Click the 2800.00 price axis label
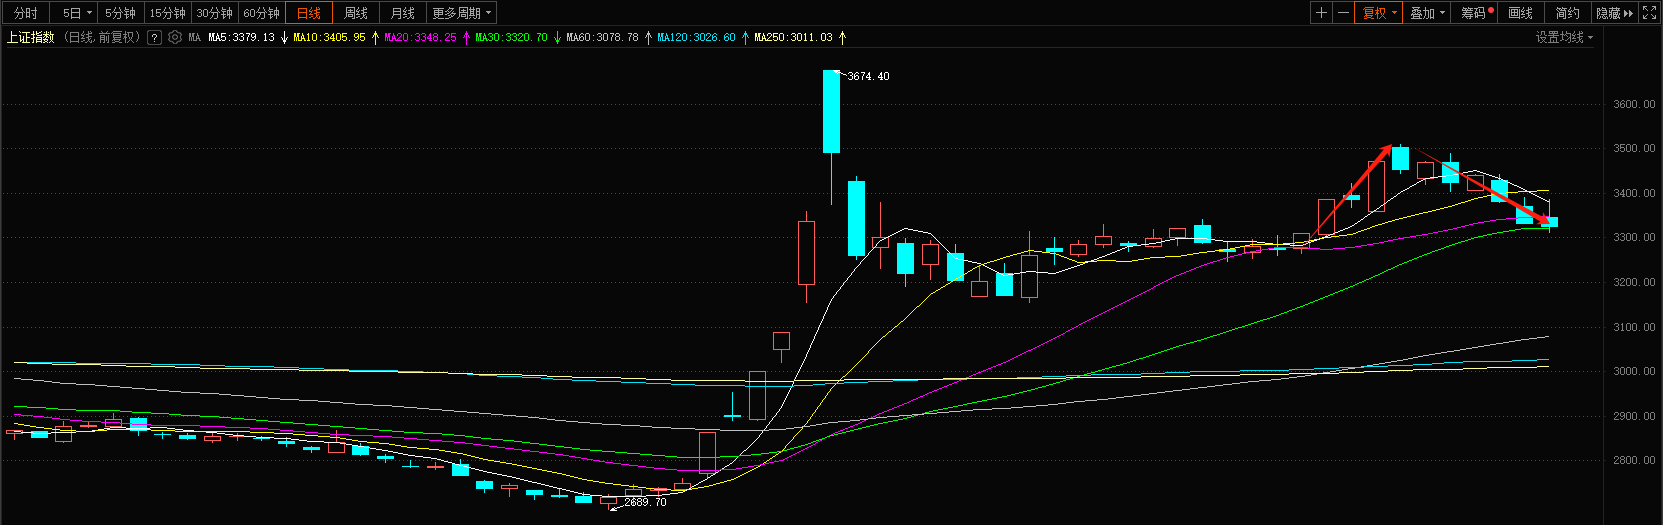Image resolution: width=1663 pixels, height=525 pixels. [x=1634, y=460]
